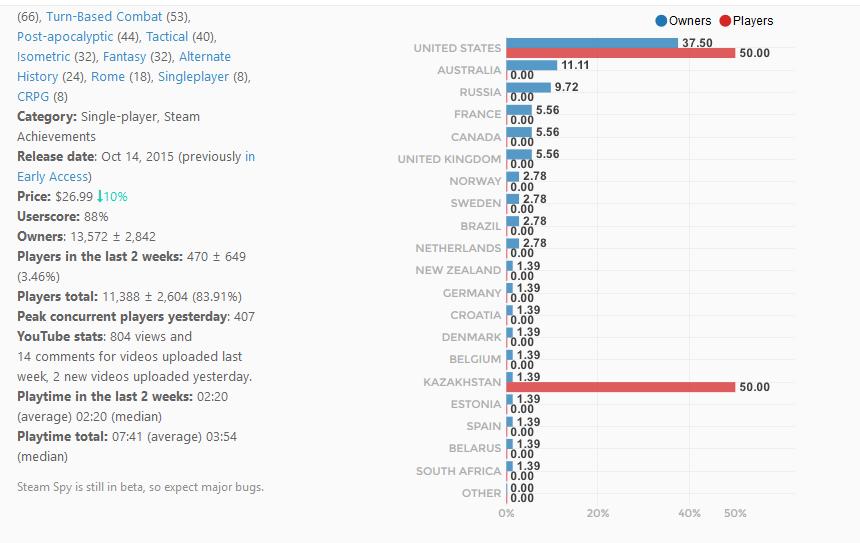The image size is (860, 543).
Task: Click France blue Owners bar
Action: 518,110
